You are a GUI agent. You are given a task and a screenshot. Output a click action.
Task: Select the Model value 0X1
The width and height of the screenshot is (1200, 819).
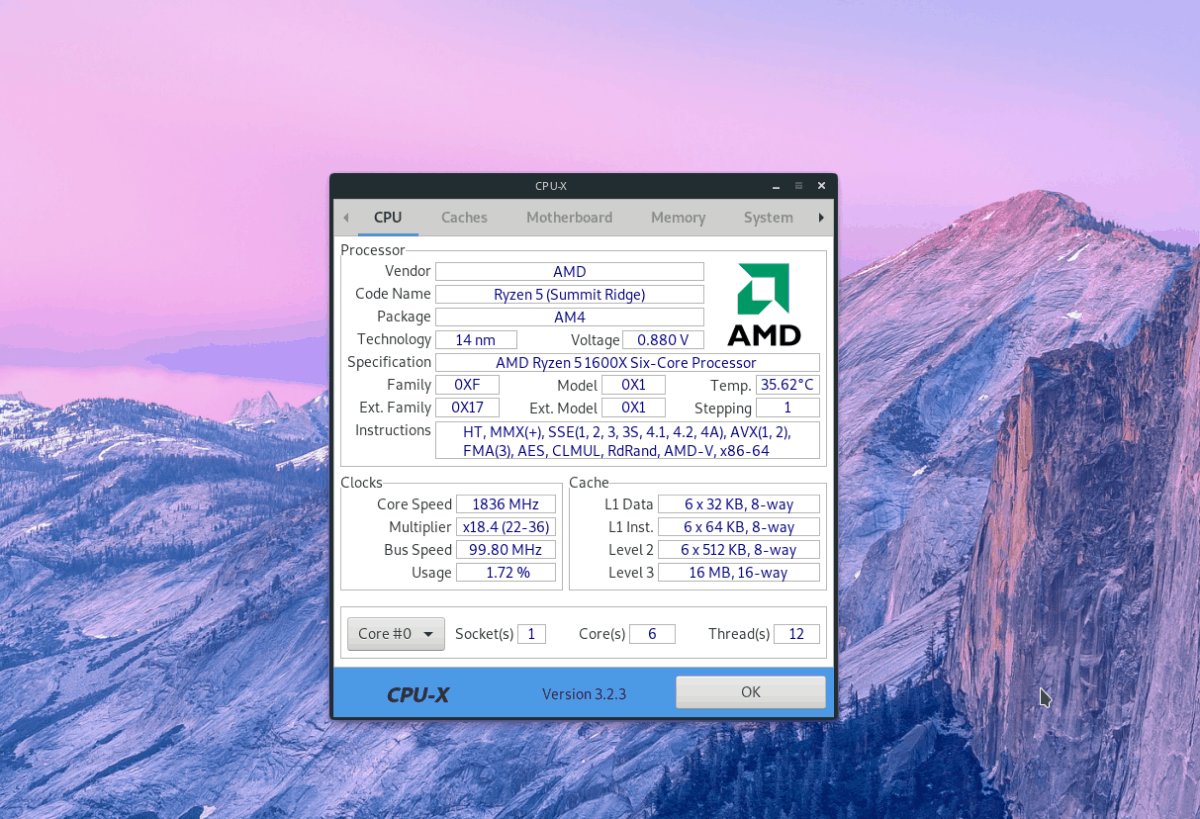634,385
